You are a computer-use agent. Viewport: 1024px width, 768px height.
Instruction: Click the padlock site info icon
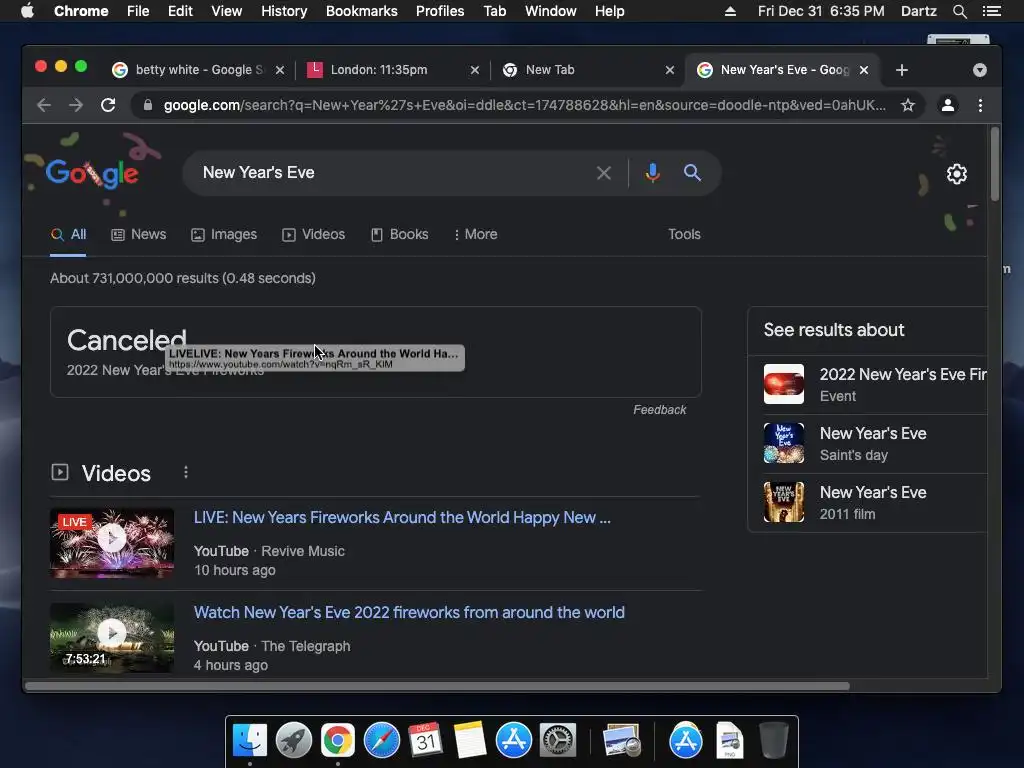coord(148,105)
